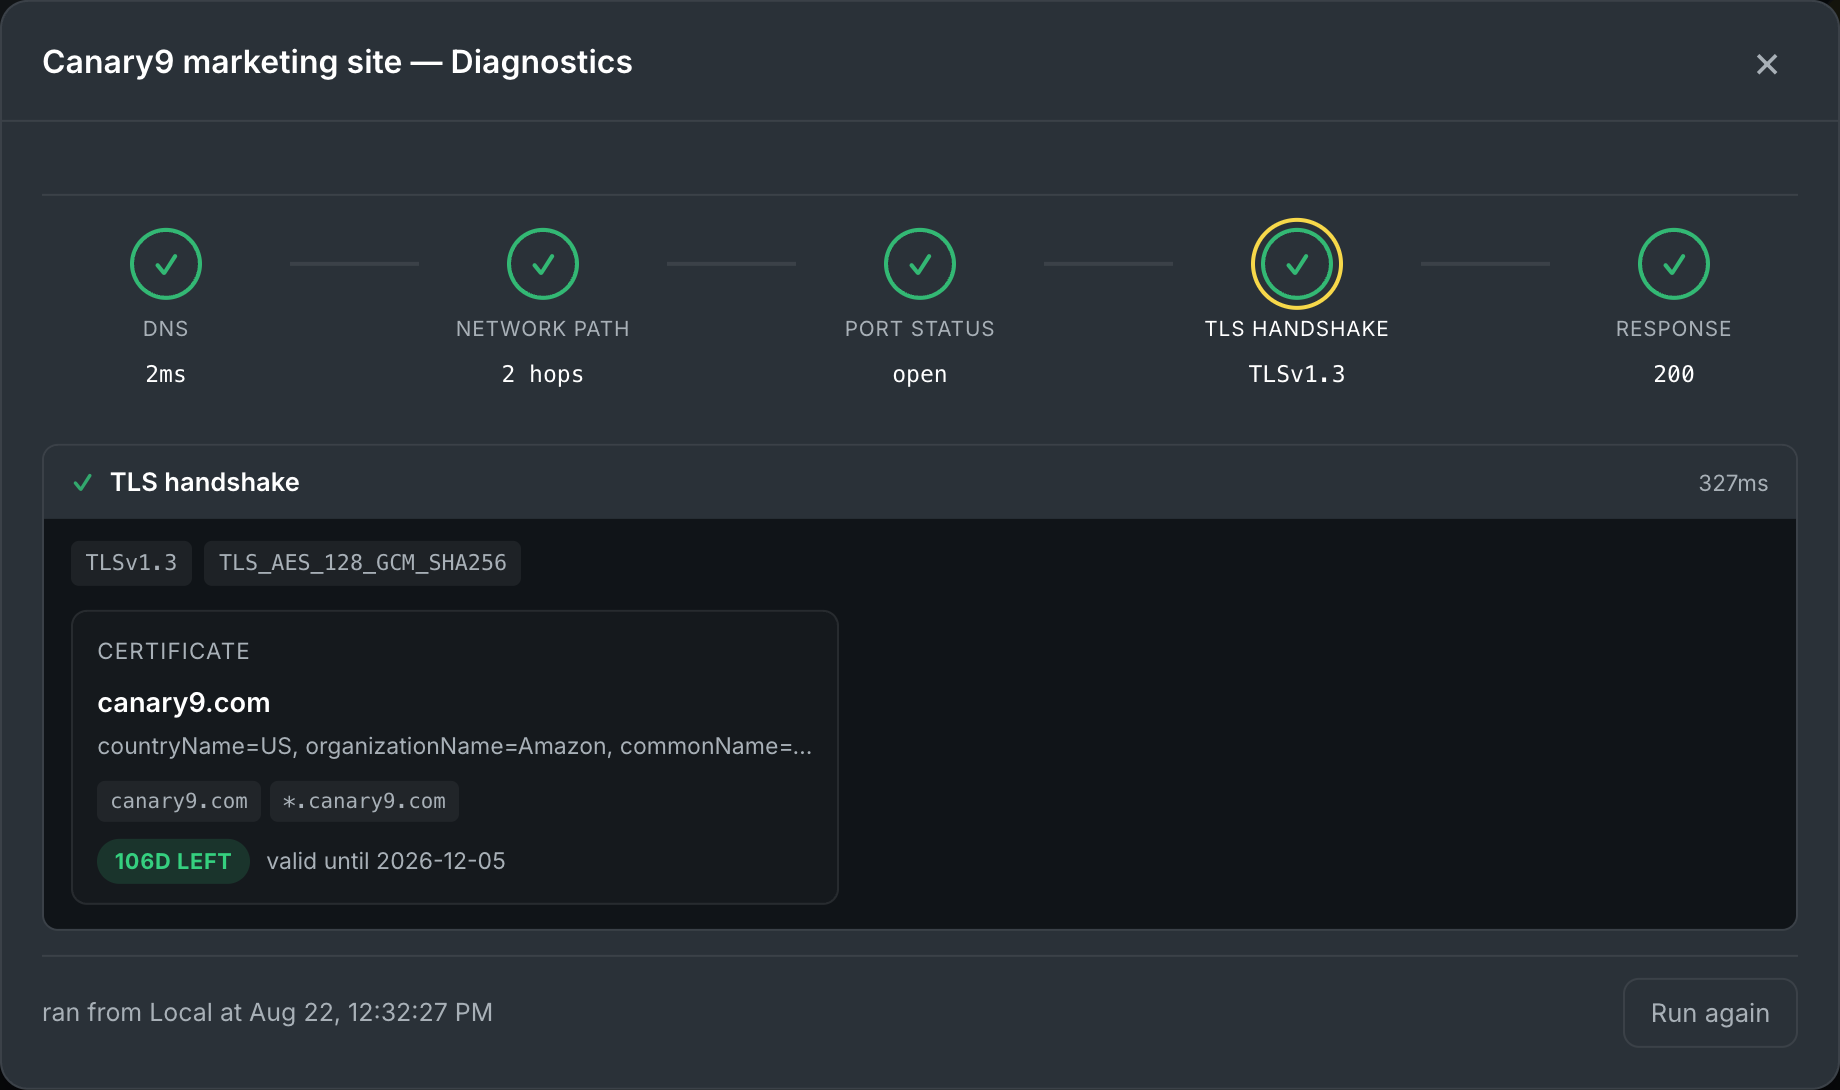The height and width of the screenshot is (1090, 1840).
Task: Click the dialog title 'Canary9 marketing site — Diagnostics'
Action: (x=337, y=62)
